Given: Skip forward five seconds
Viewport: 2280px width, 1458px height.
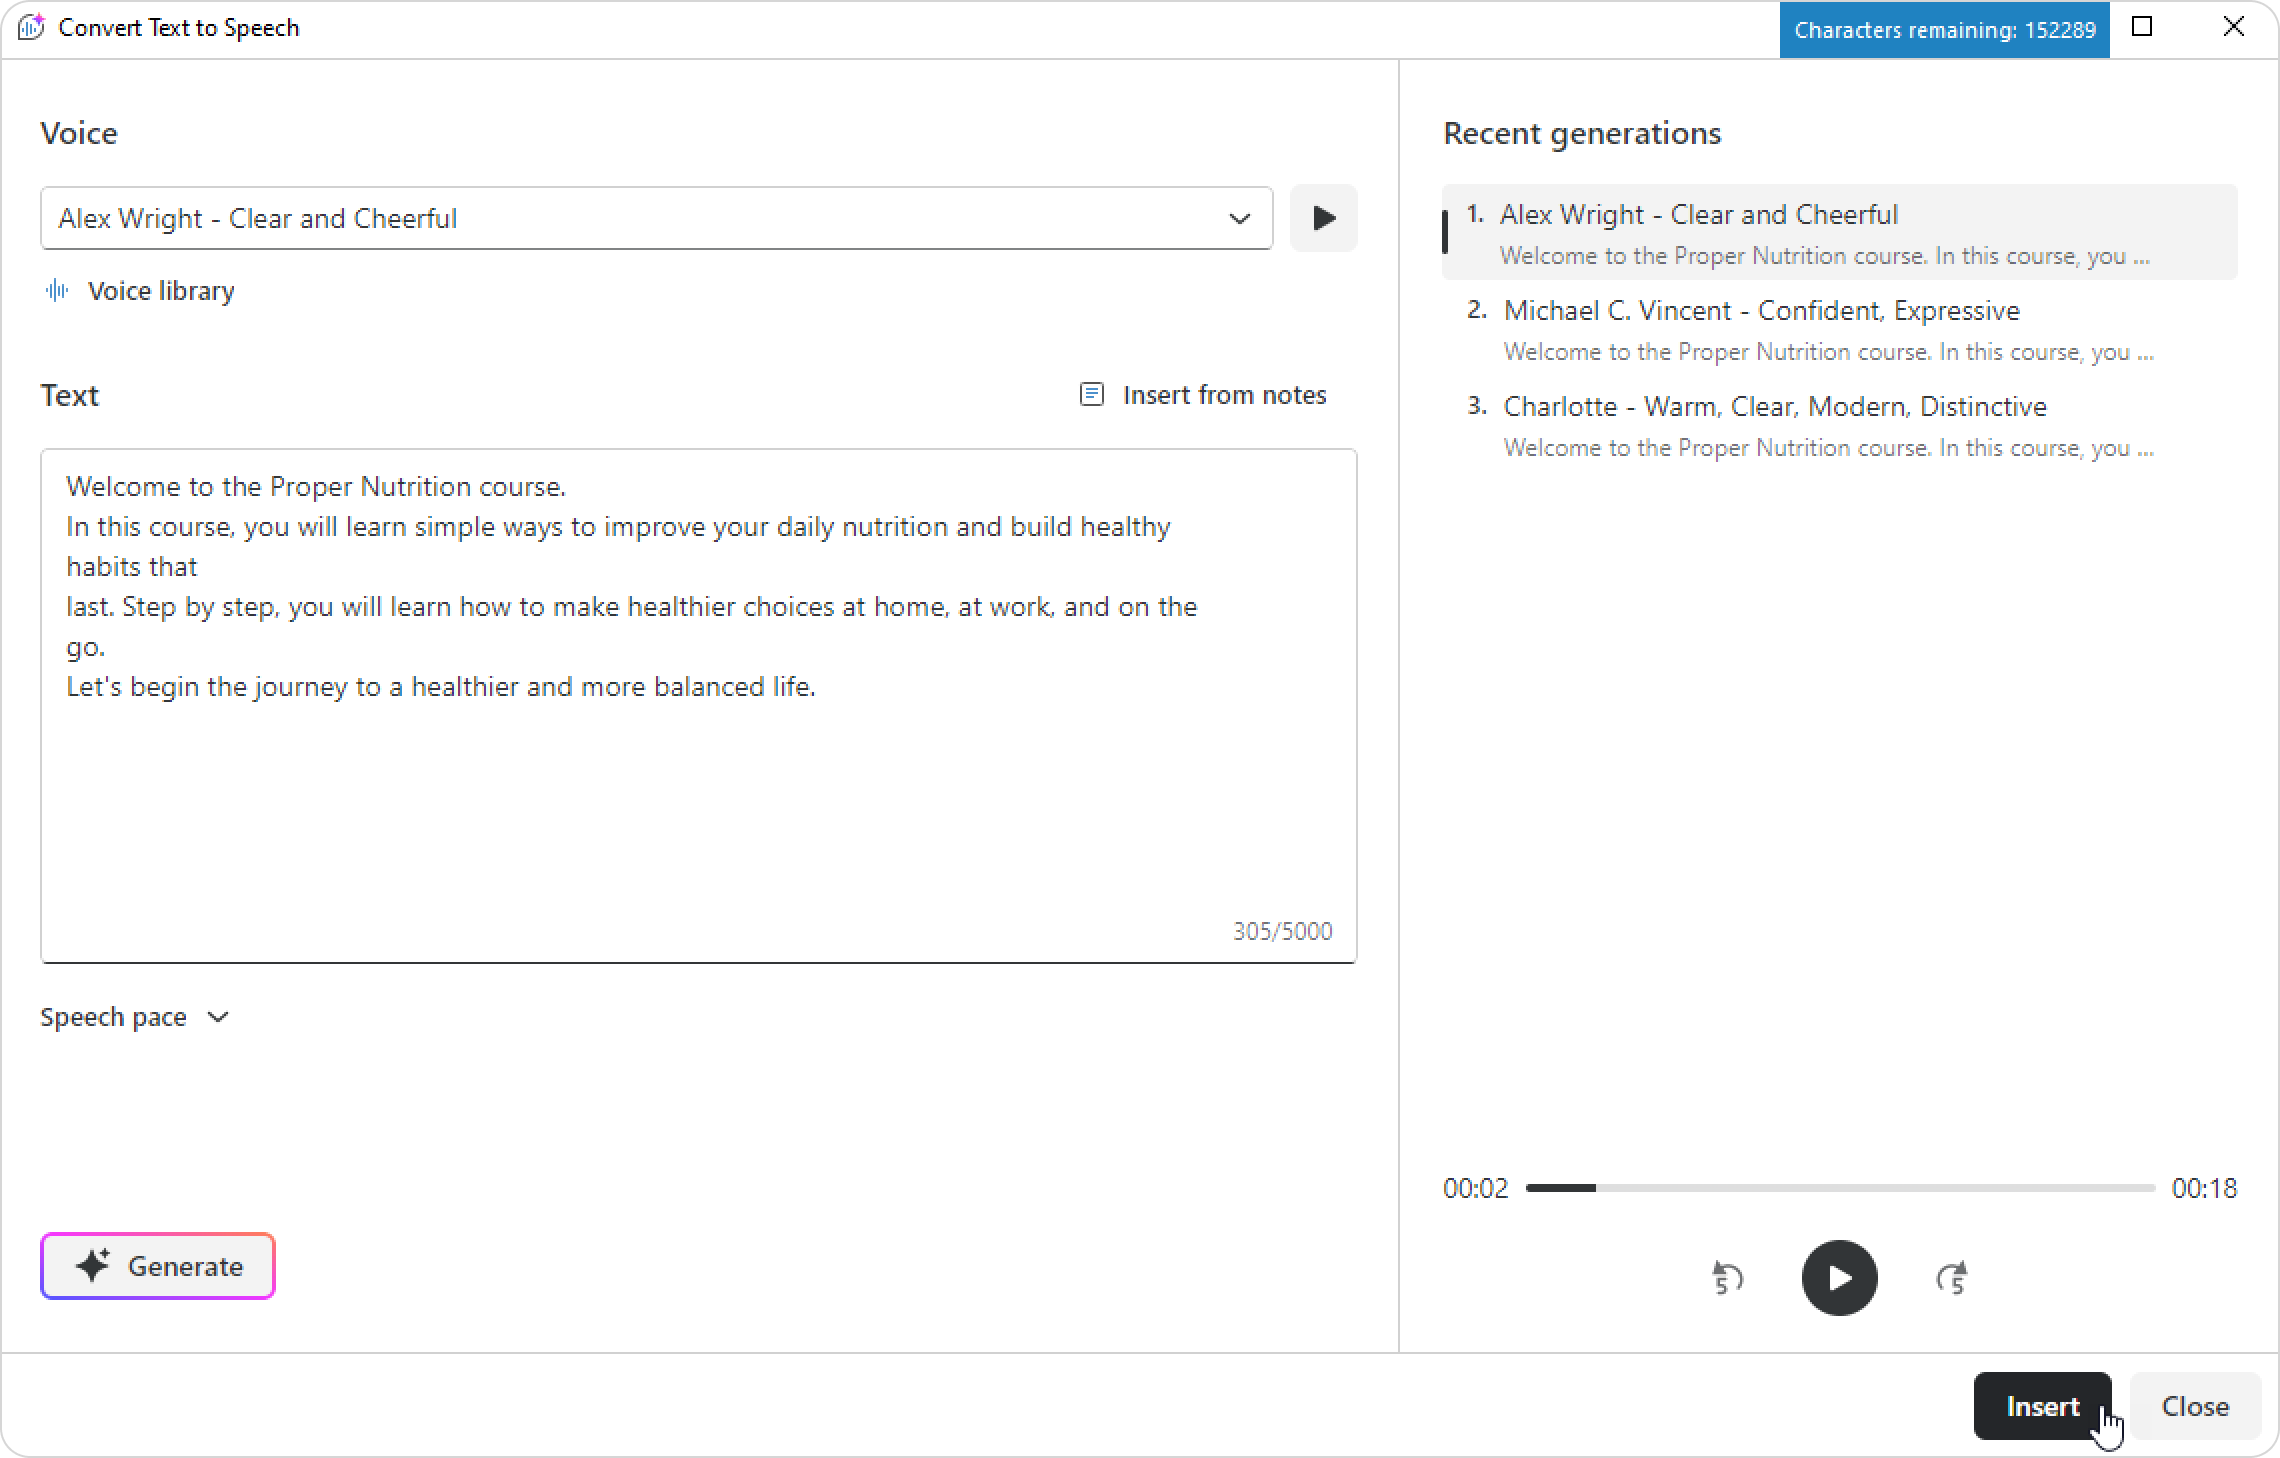Looking at the screenshot, I should point(1951,1278).
